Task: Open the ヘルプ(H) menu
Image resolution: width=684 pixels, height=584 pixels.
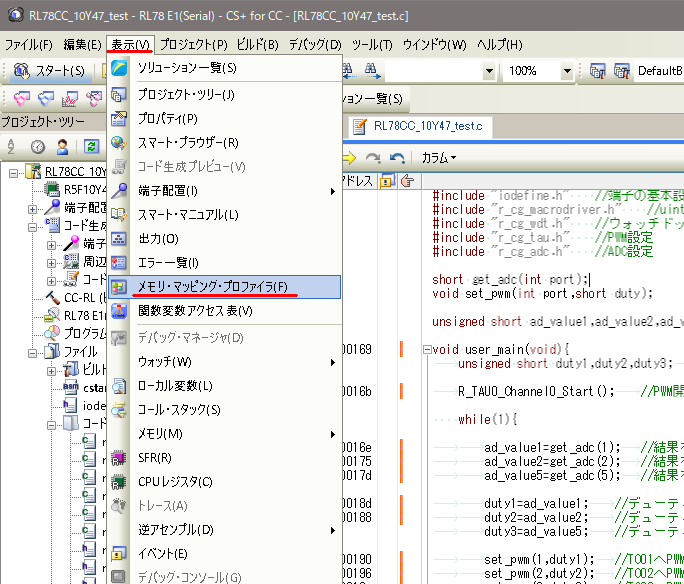Action: (499, 44)
